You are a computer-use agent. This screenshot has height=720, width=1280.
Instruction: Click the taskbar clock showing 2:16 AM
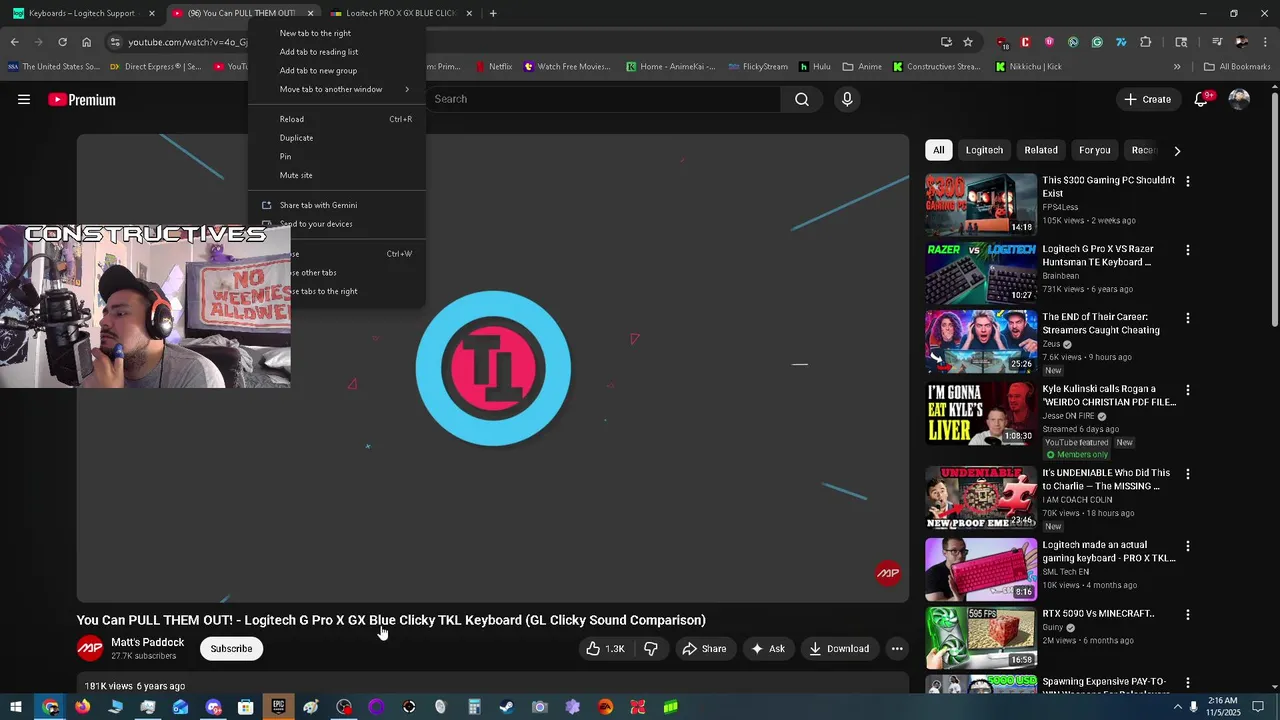(x=1222, y=707)
